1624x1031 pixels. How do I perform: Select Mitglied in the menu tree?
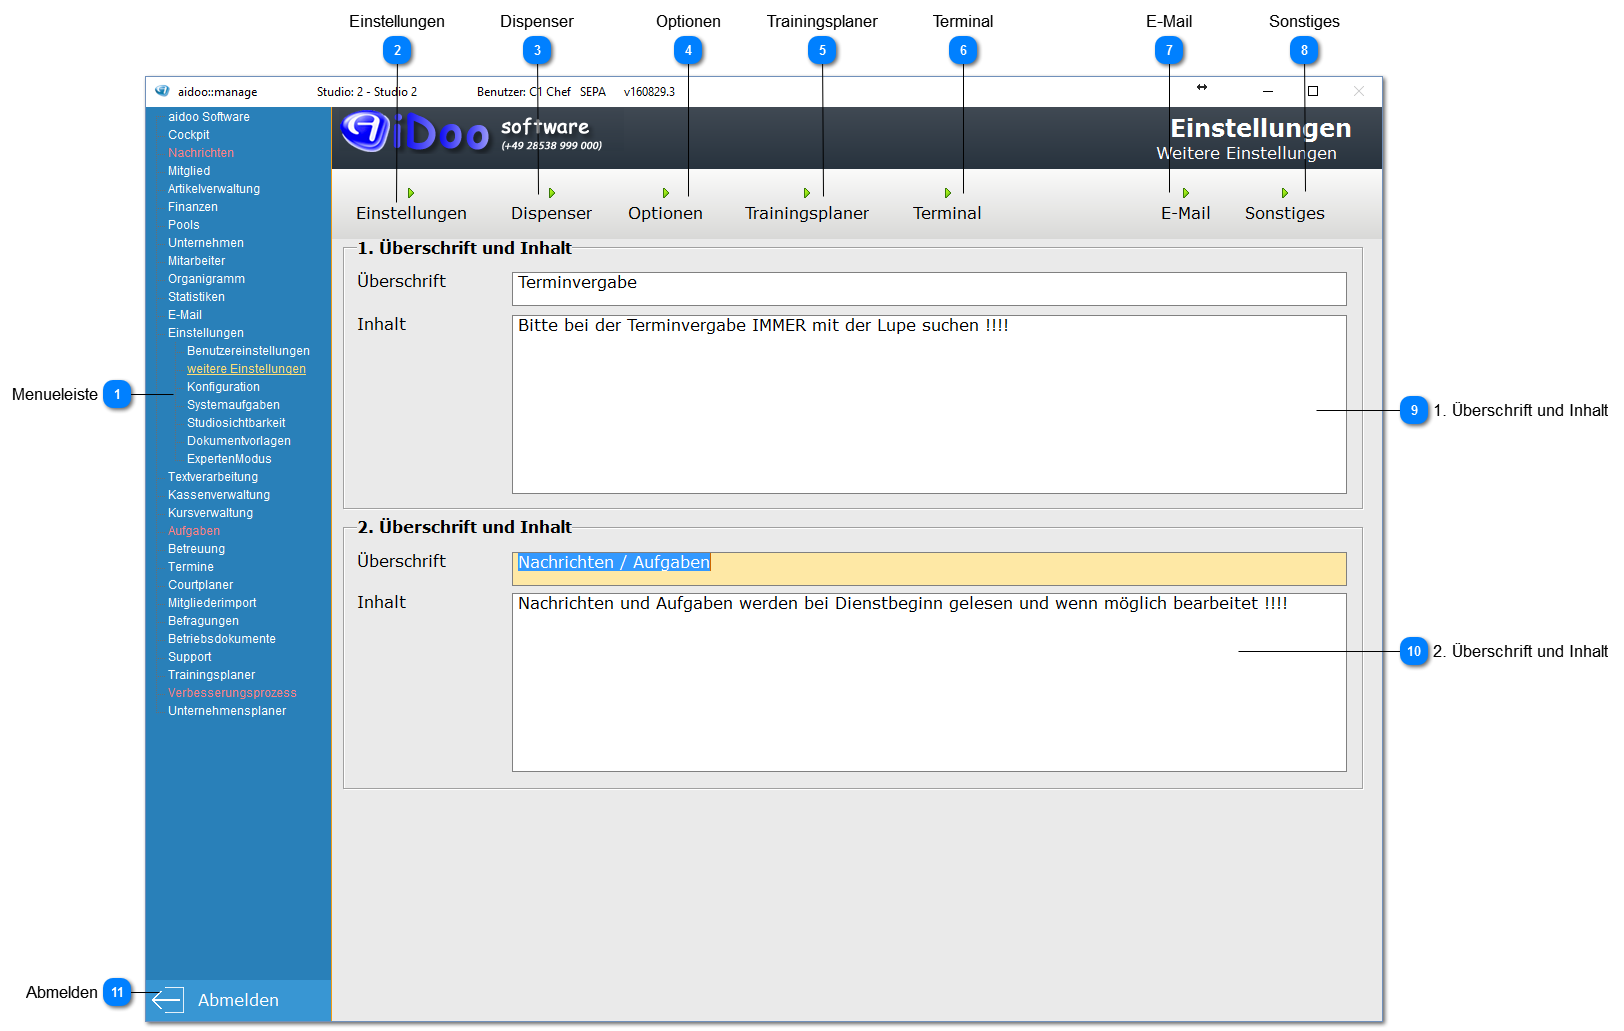point(189,171)
